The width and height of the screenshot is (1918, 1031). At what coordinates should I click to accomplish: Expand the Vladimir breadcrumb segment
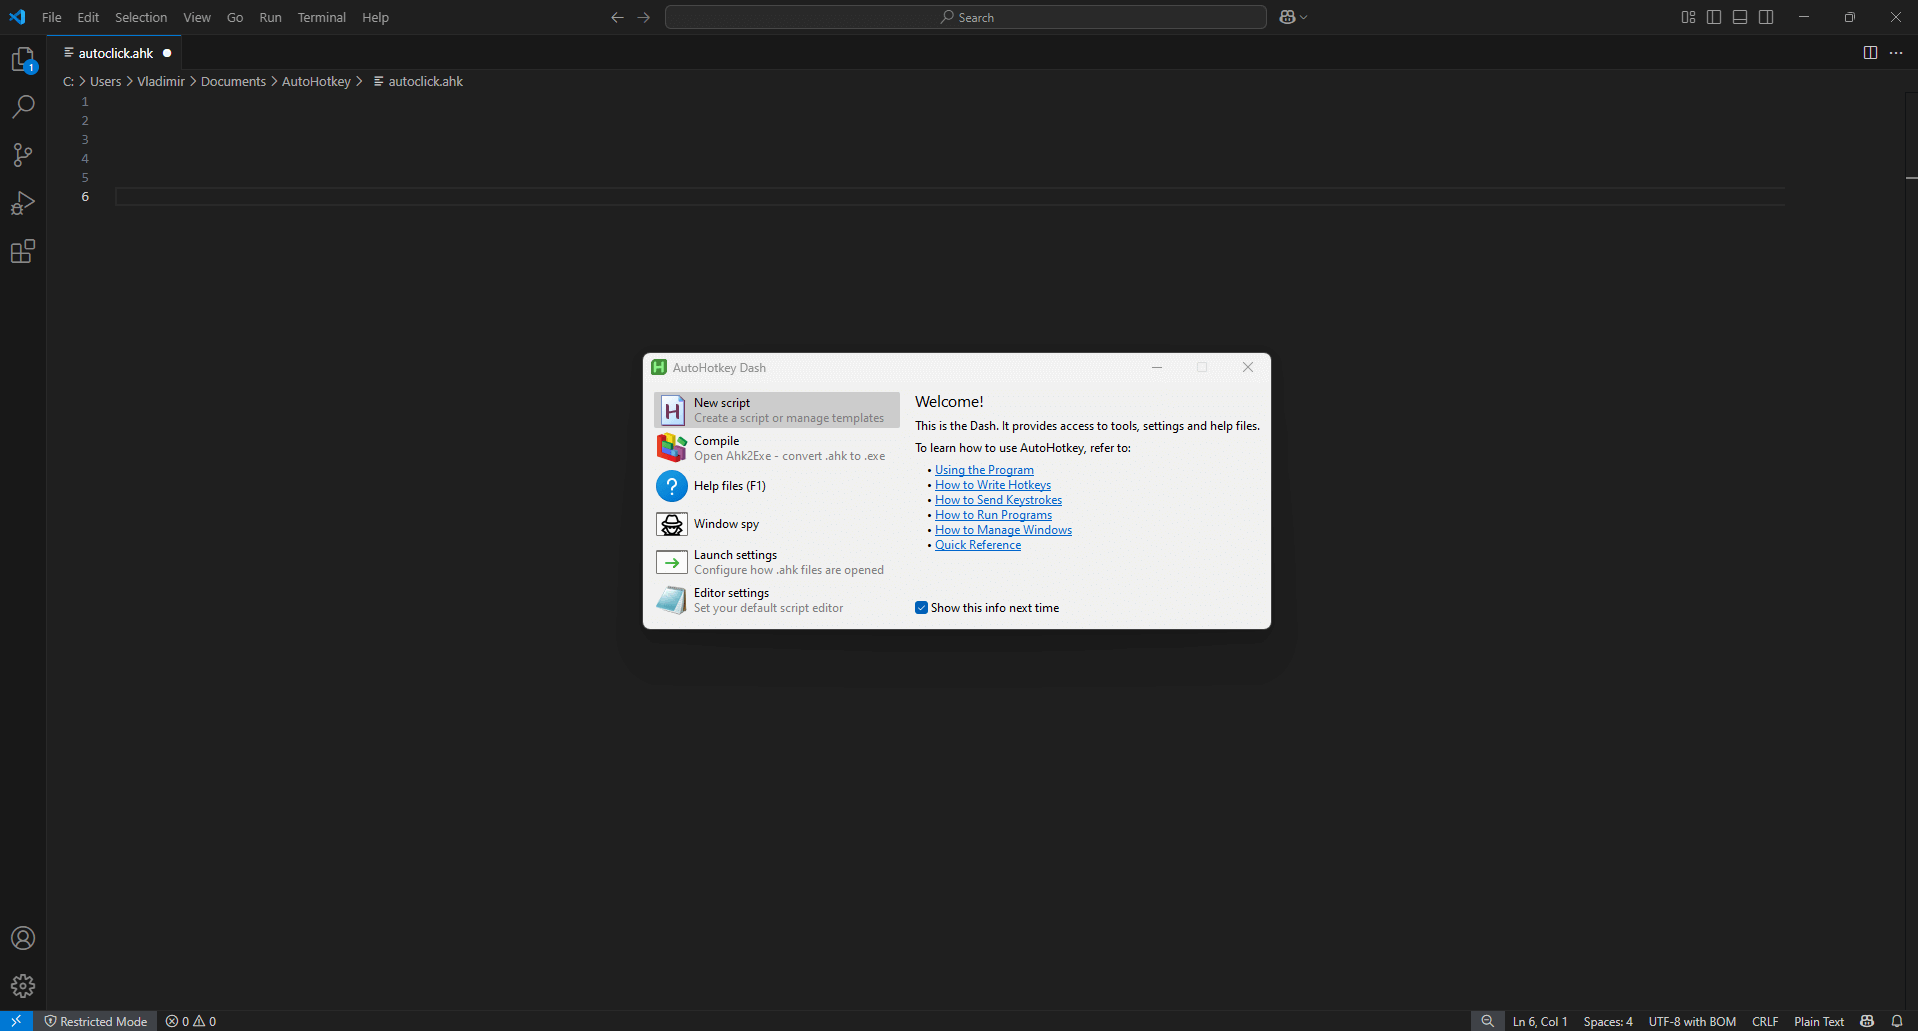point(161,81)
